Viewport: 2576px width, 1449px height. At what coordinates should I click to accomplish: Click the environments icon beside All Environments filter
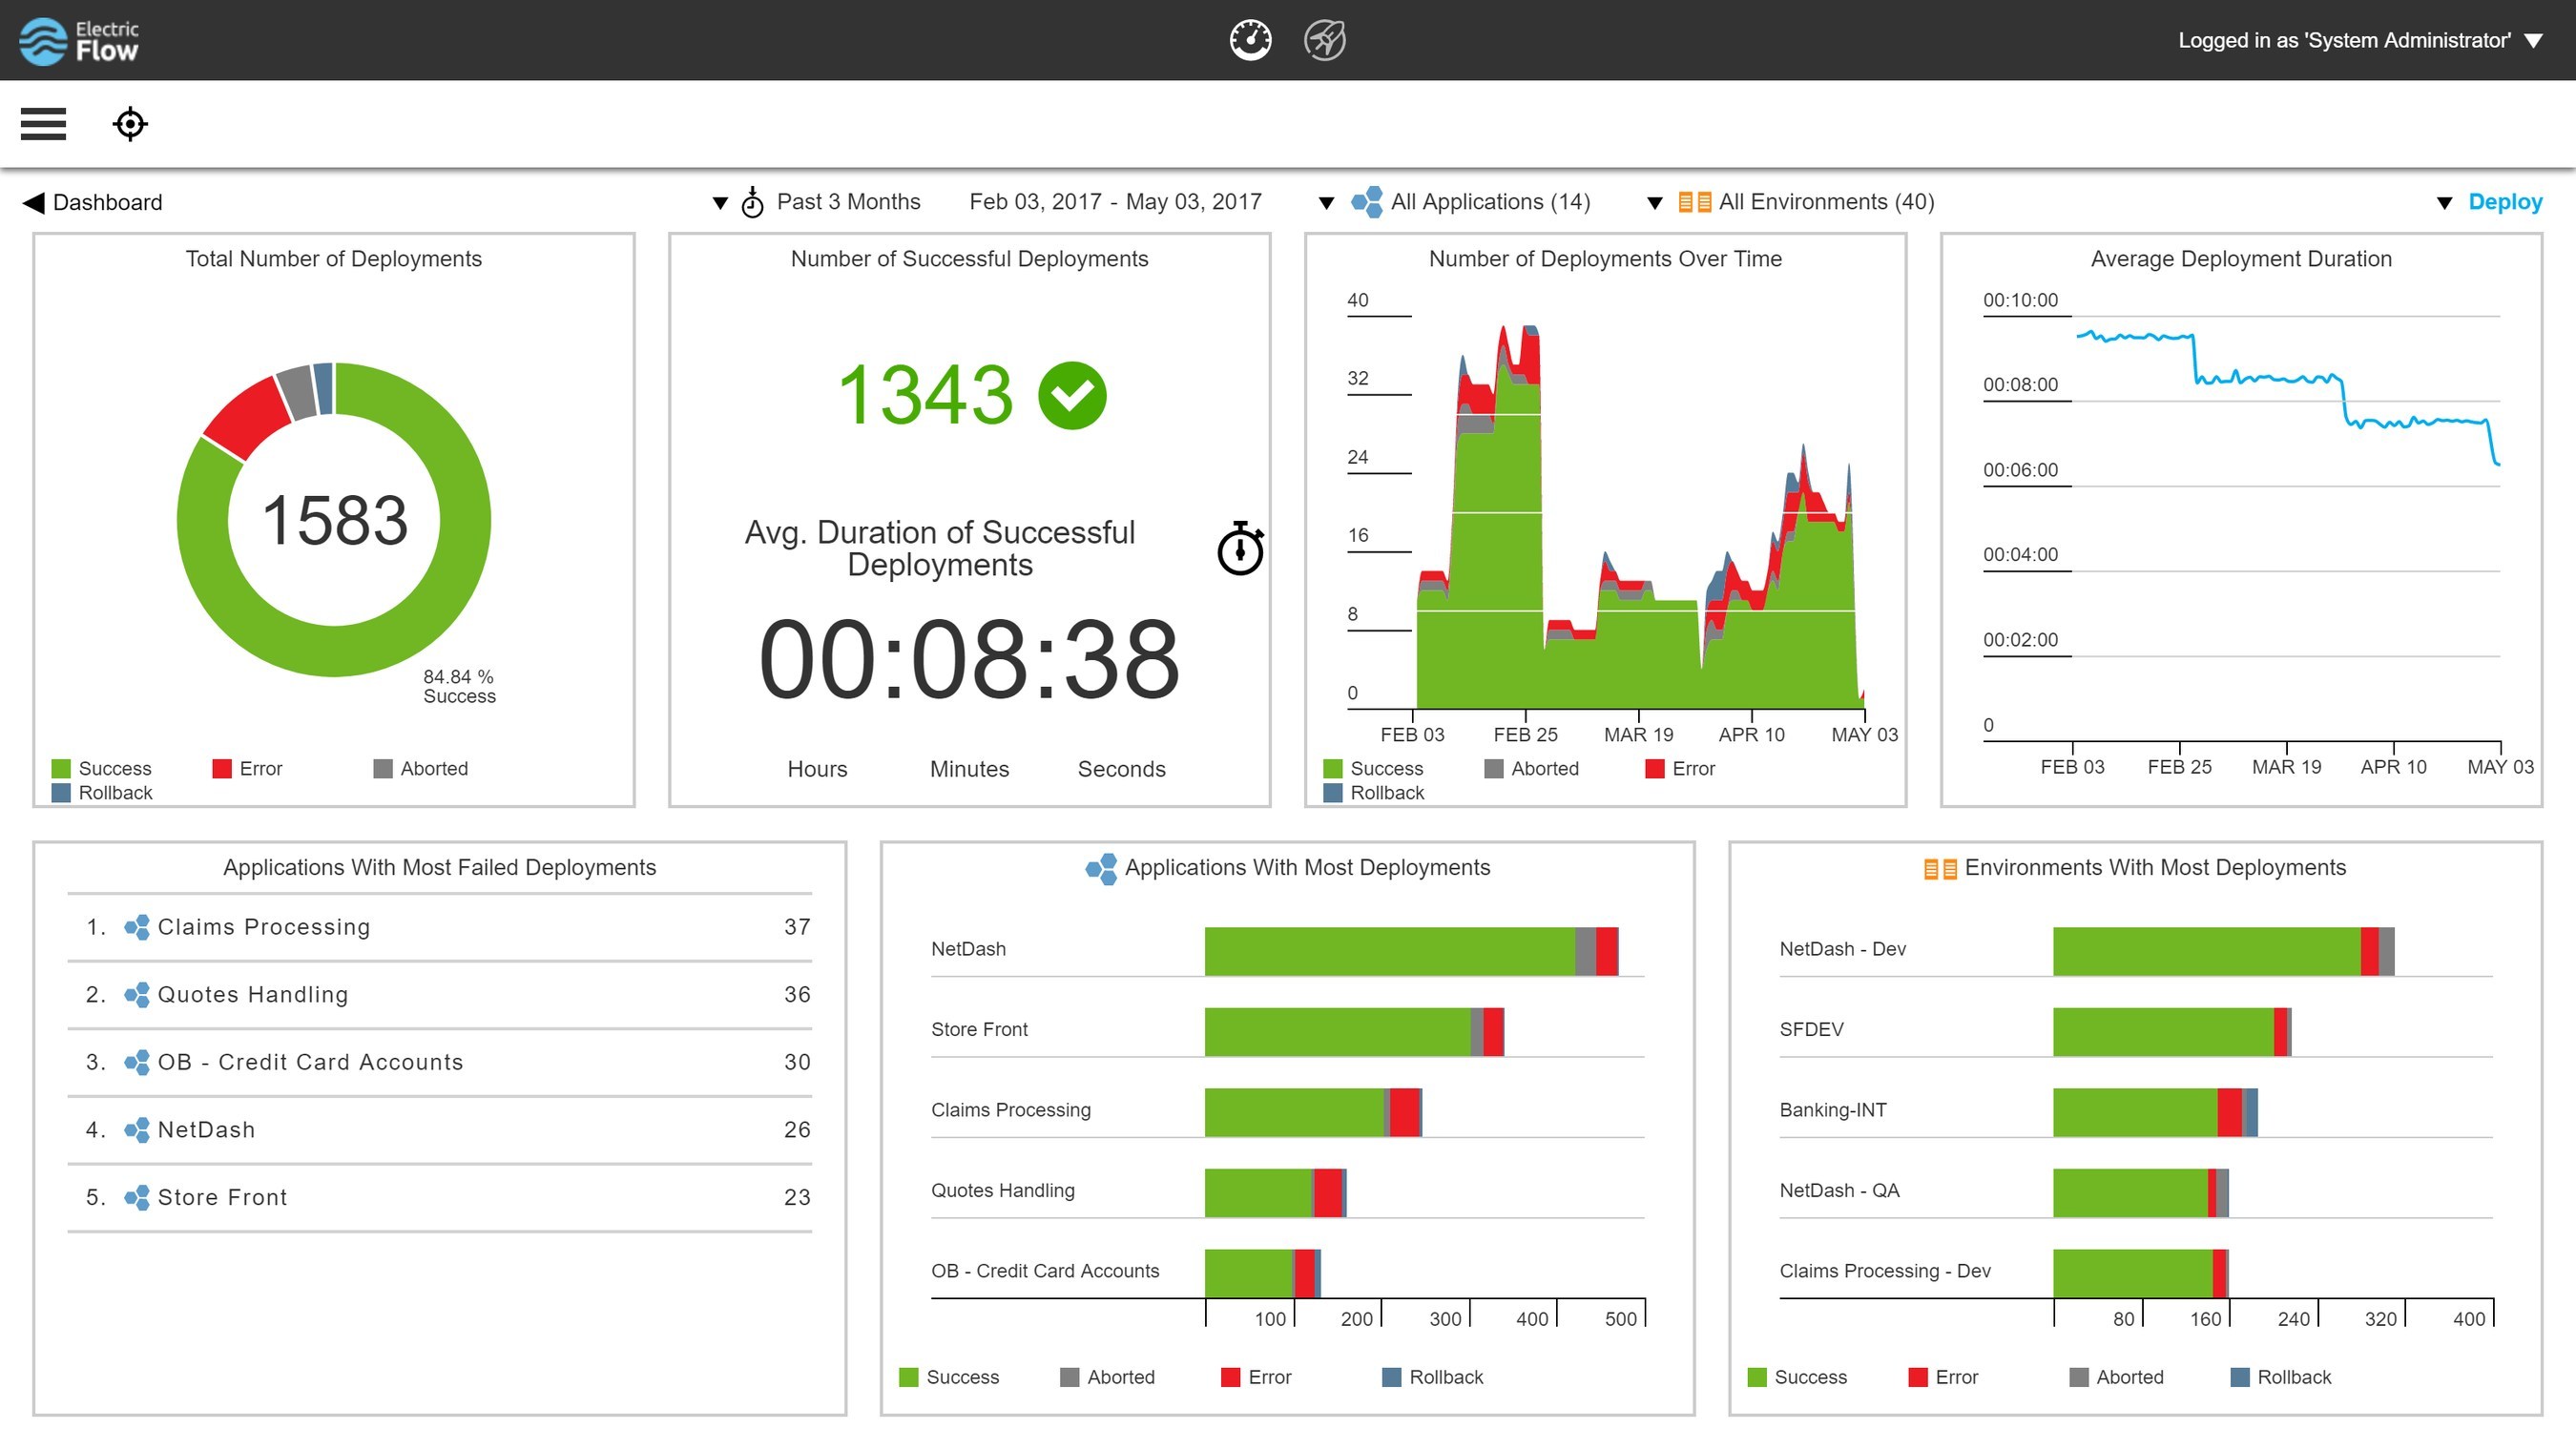[1696, 201]
